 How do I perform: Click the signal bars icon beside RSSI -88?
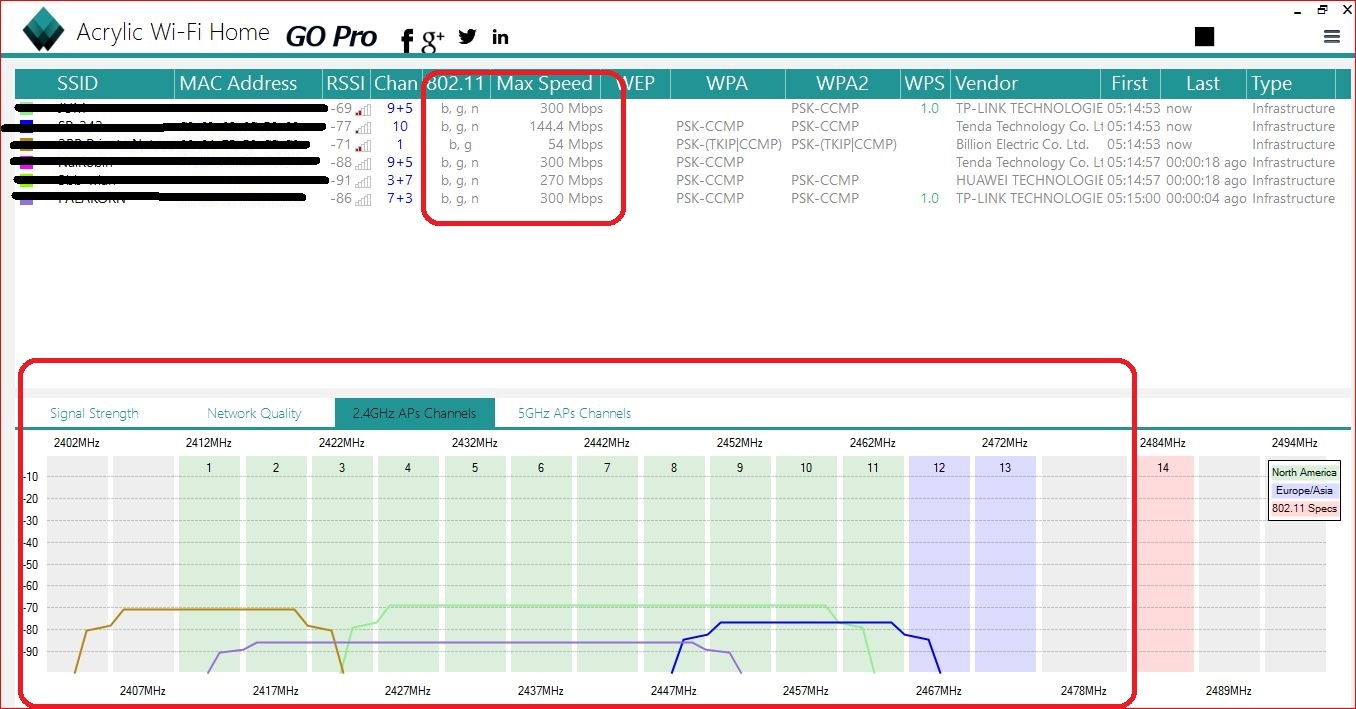tap(364, 163)
